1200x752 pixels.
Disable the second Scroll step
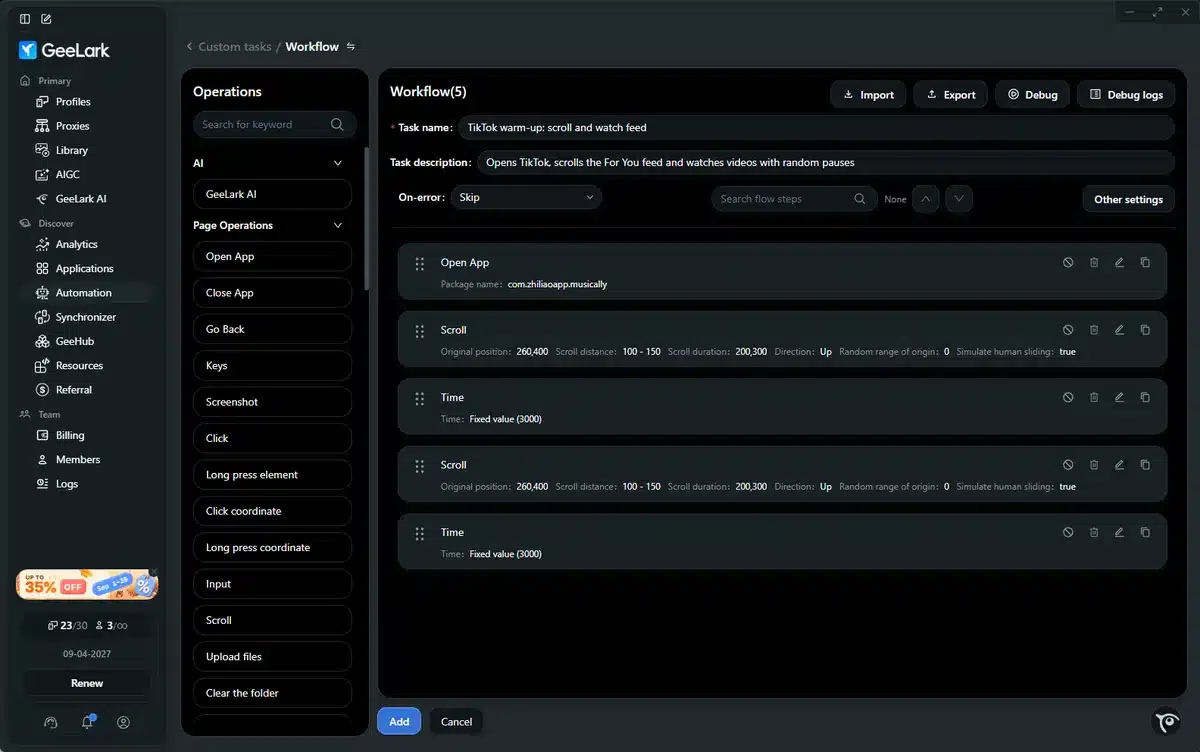[x=1068, y=464]
